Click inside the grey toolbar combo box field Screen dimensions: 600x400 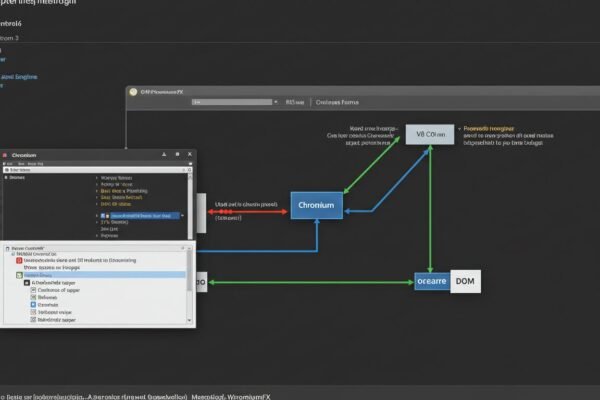click(x=232, y=102)
